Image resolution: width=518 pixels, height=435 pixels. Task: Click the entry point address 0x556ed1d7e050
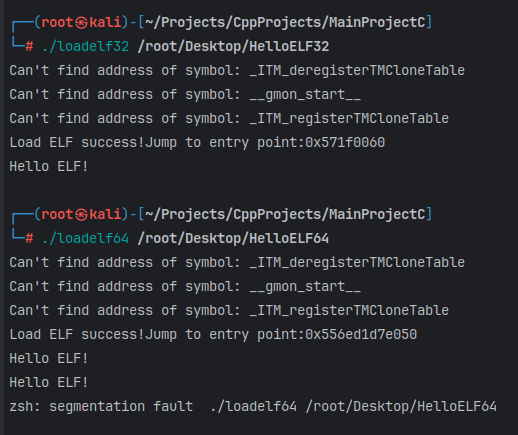pos(361,334)
